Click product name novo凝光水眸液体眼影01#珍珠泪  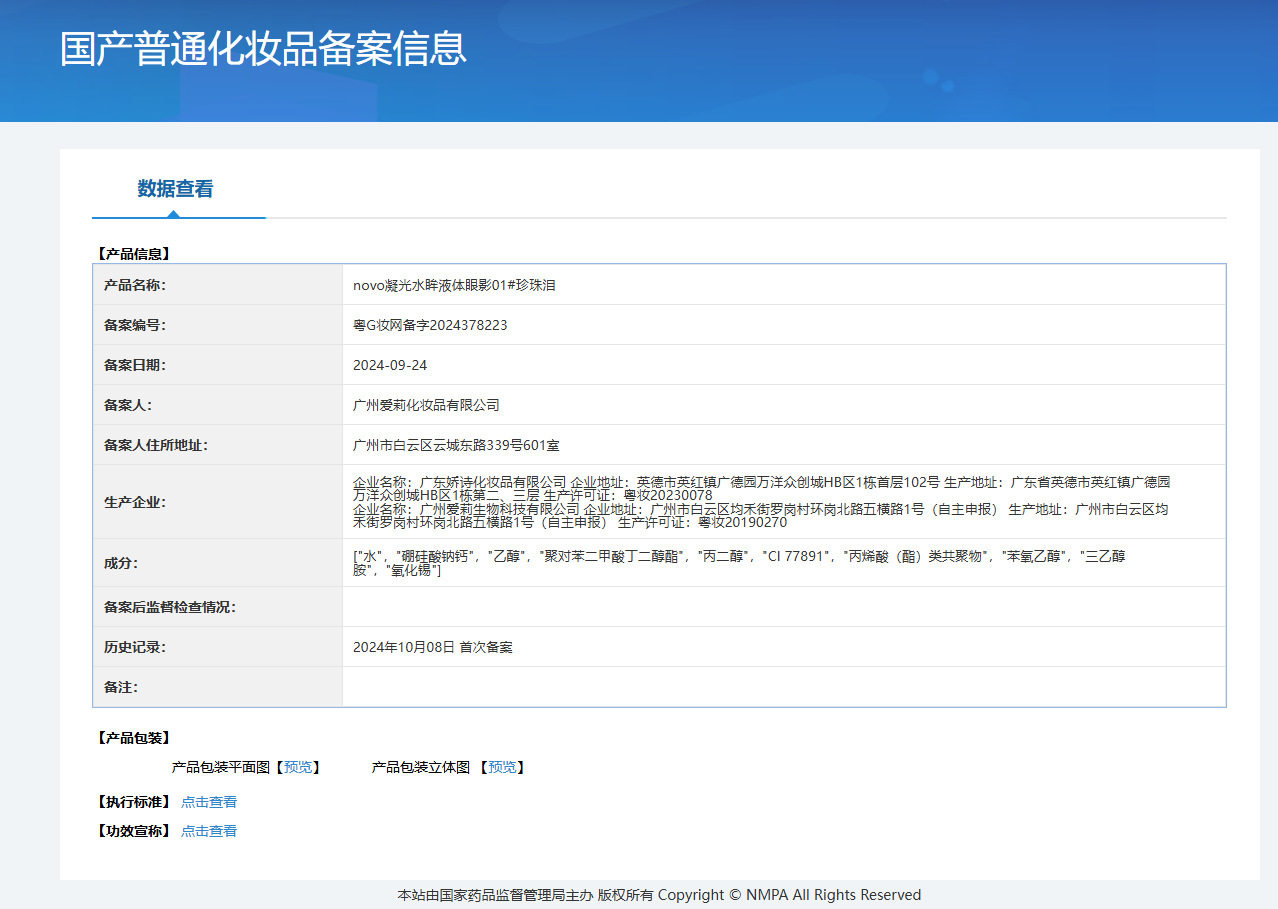454,285
